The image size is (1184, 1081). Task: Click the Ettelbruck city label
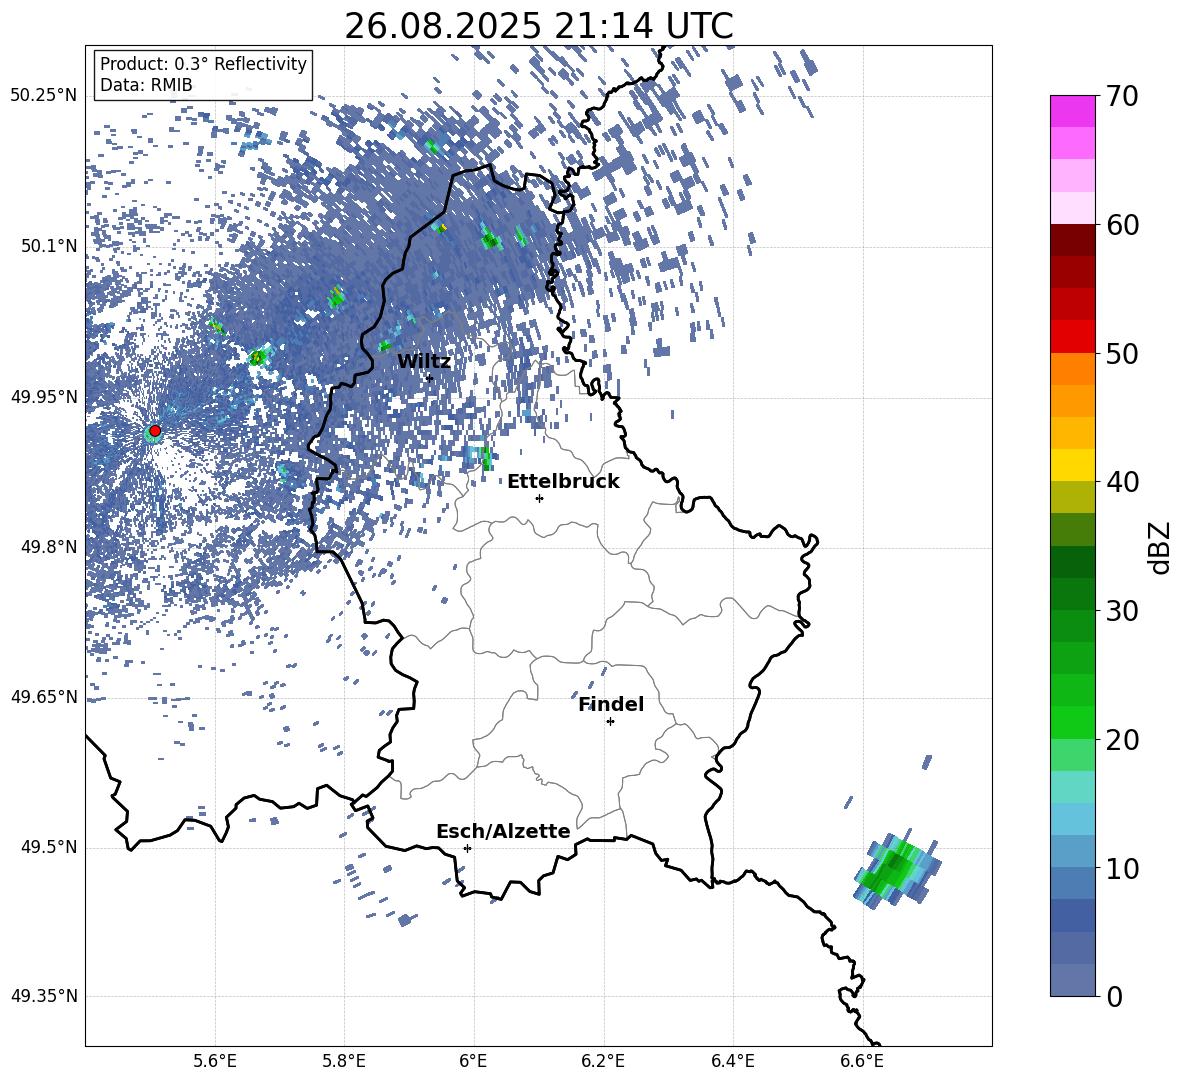[x=563, y=482]
